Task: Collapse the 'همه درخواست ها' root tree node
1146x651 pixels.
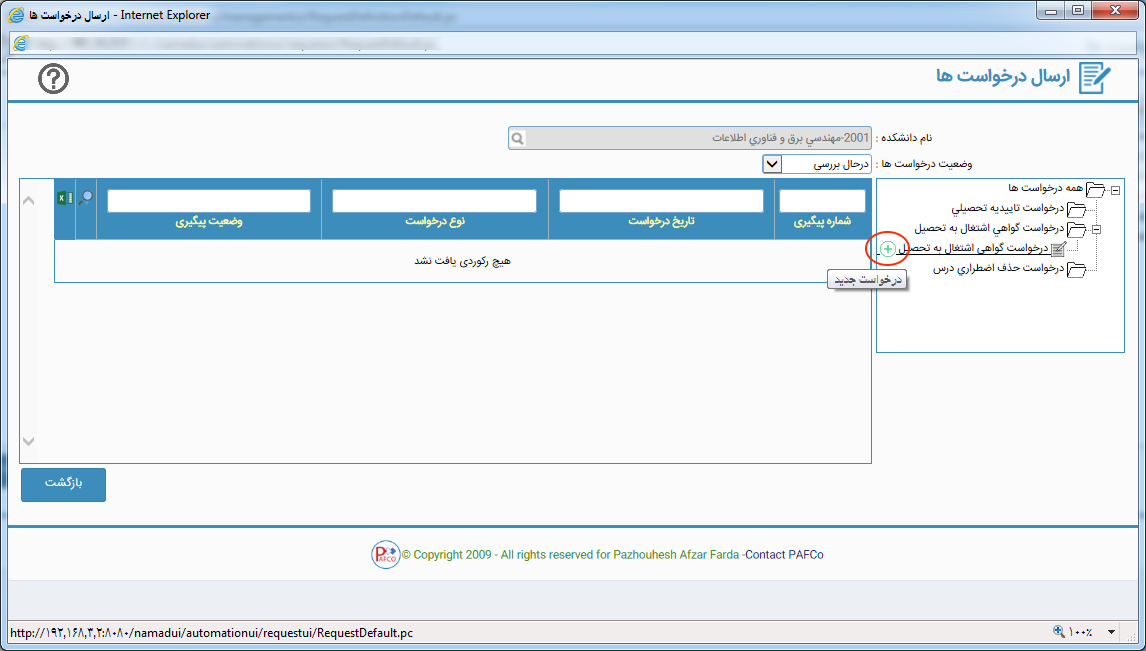Action: tap(1114, 189)
